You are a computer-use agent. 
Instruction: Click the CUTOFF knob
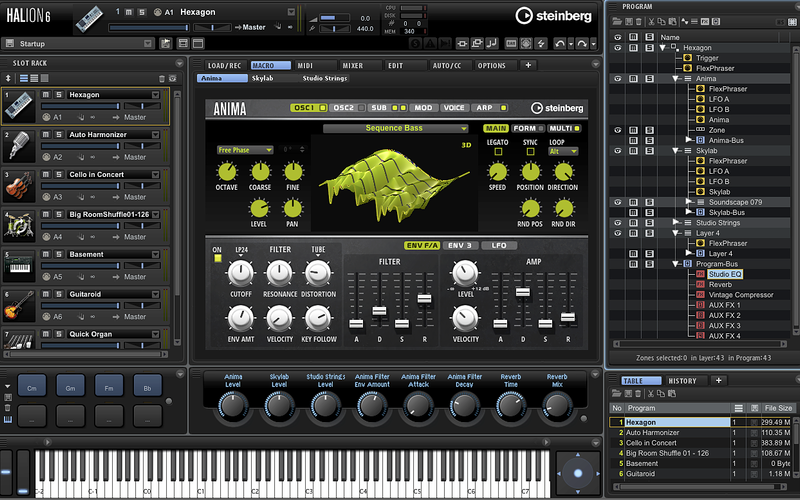pos(240,273)
